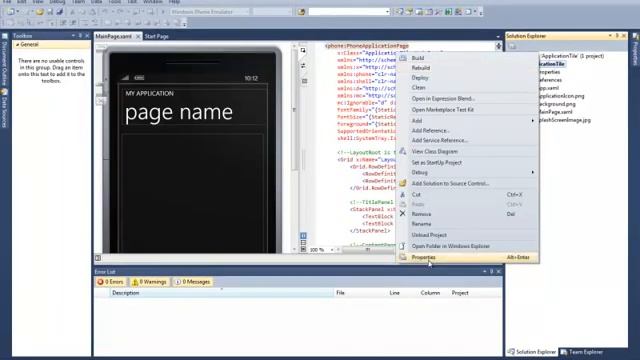The image size is (640, 360).
Task: Close the Error List panel
Action: (499, 271)
